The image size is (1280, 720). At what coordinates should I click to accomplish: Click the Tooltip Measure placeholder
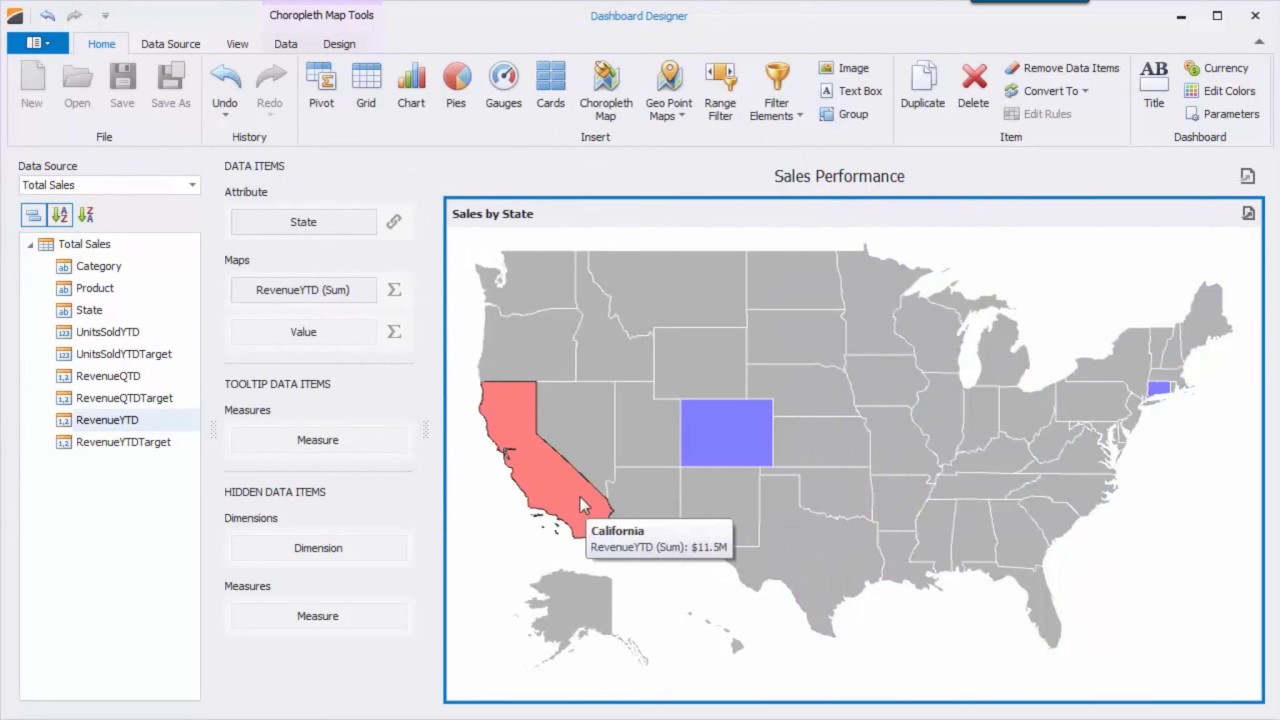tap(318, 440)
